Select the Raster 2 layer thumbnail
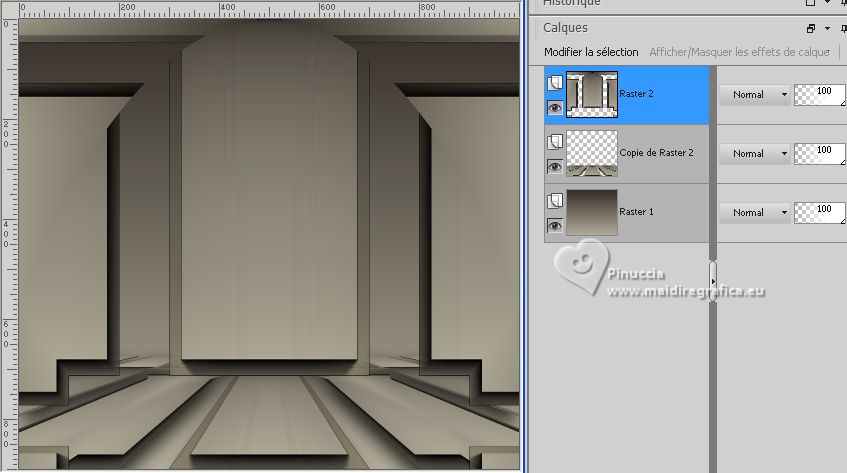The width and height of the screenshot is (847, 473). pyautogui.click(x=591, y=94)
